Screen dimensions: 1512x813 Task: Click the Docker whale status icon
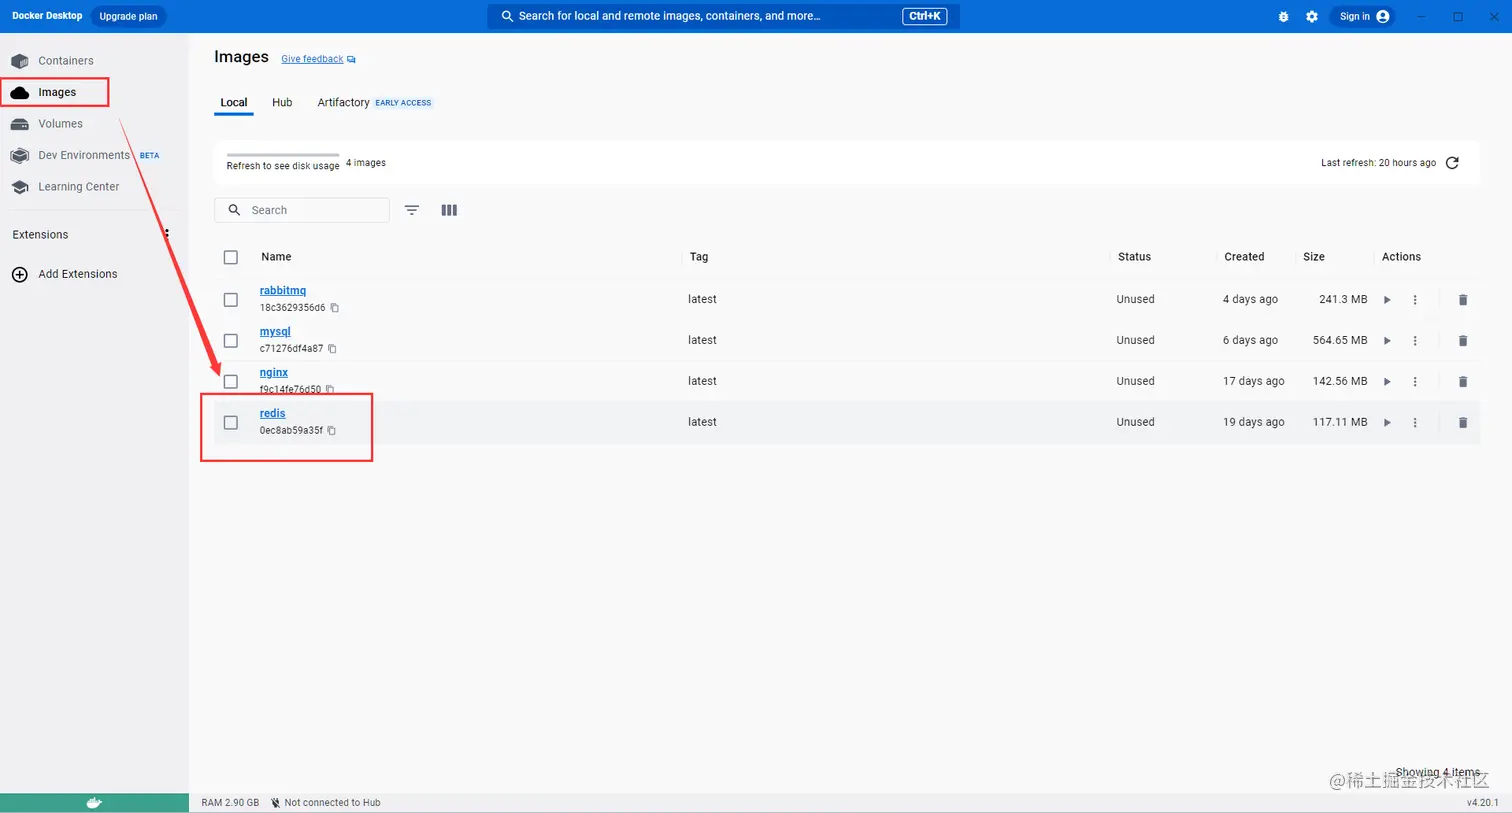(94, 803)
